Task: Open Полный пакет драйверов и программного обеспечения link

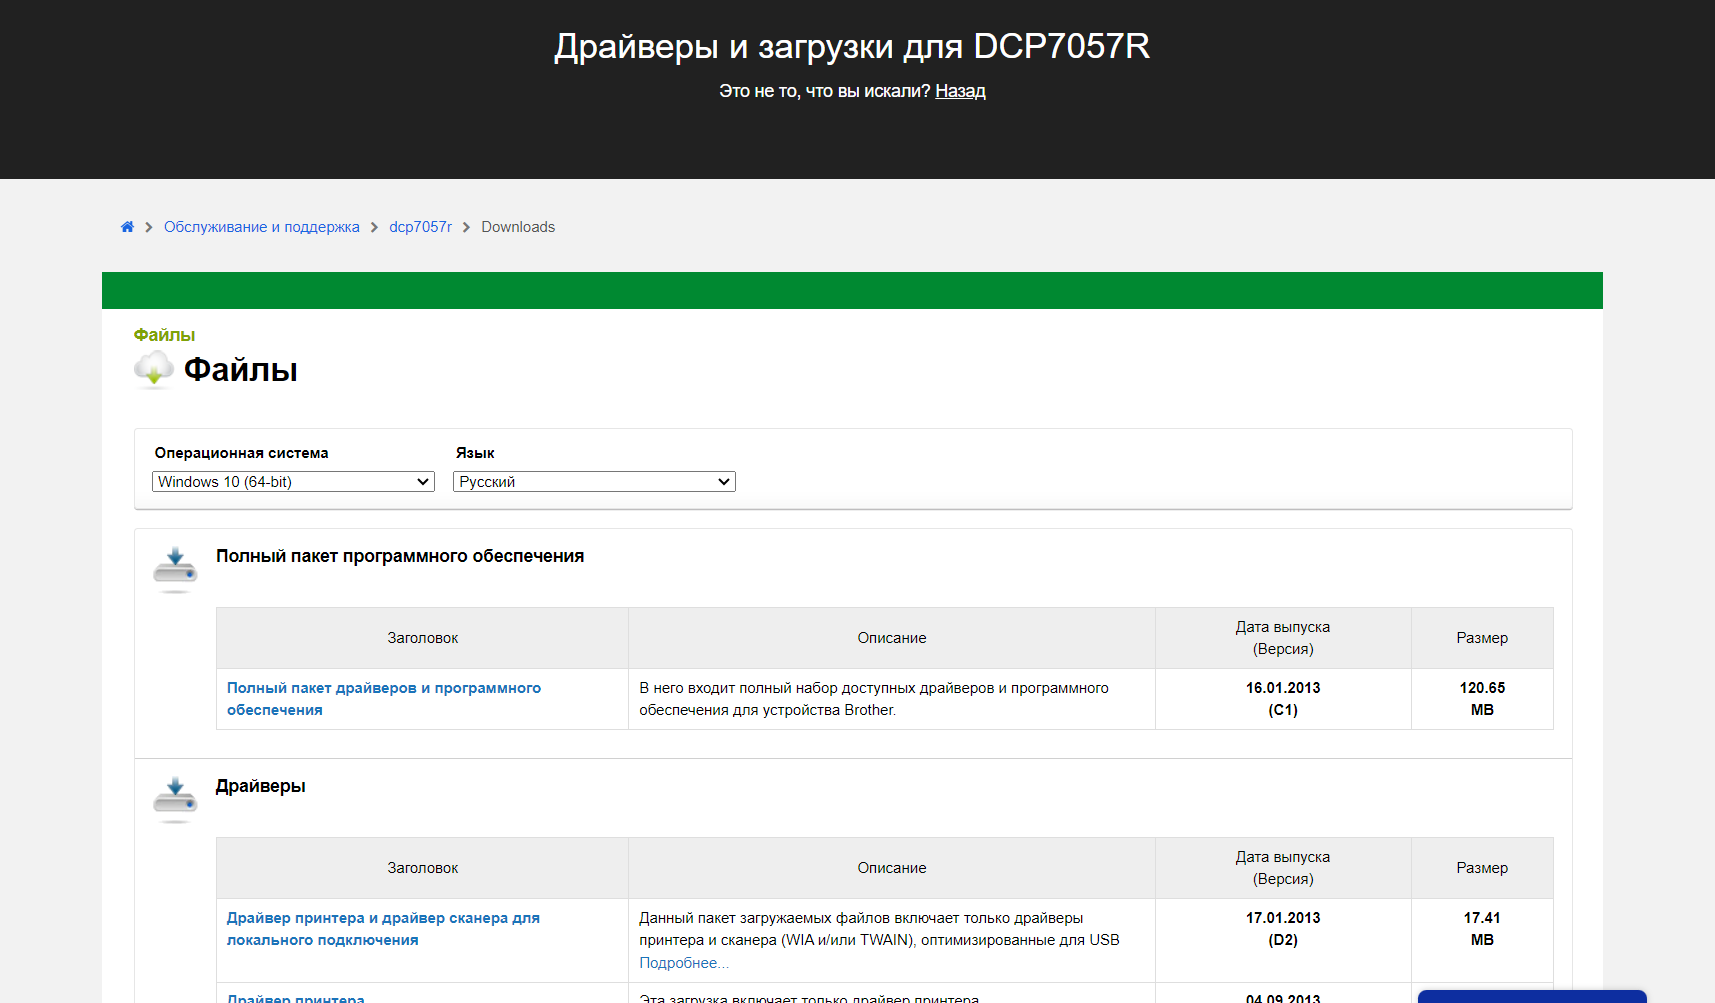Action: click(384, 699)
